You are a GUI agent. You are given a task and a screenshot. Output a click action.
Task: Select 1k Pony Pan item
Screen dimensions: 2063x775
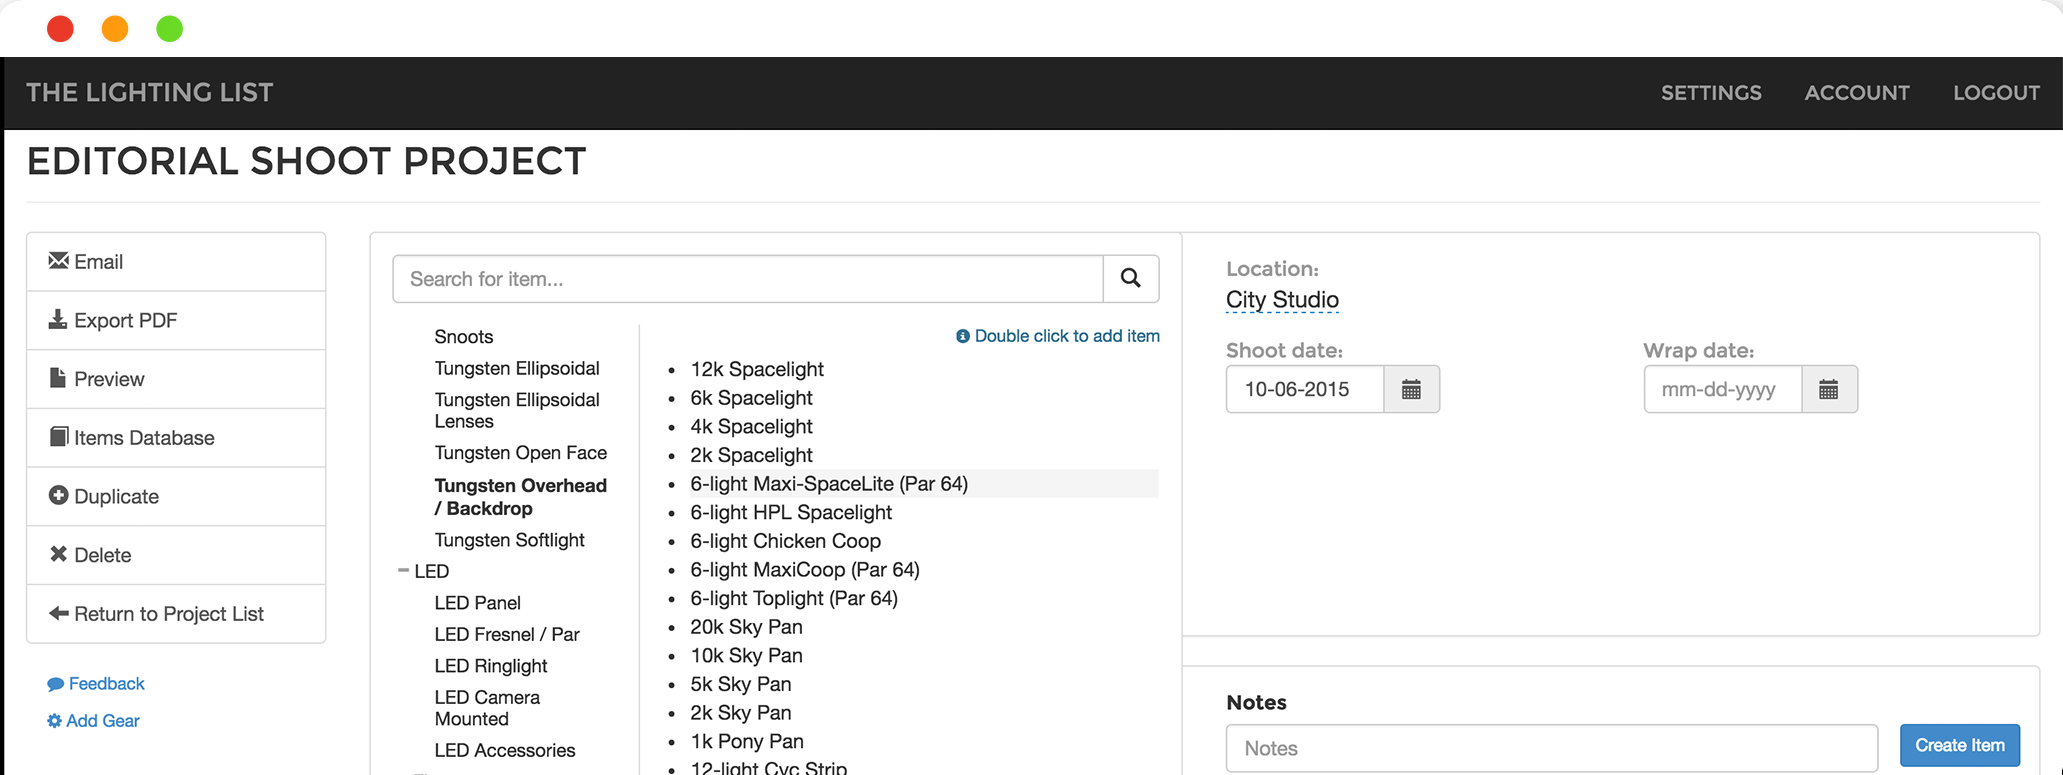coord(747,742)
